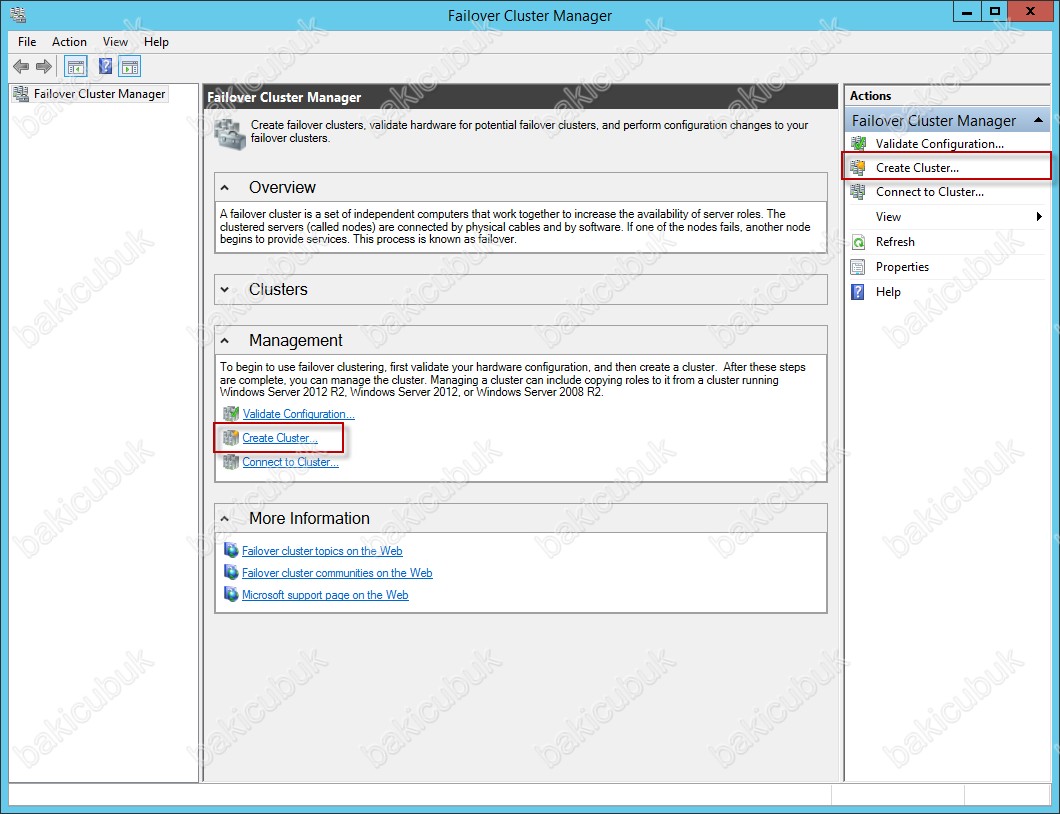Viewport: 1060px width, 814px height.
Task: Open the View submenu arrow in Actions
Action: pos(1039,217)
